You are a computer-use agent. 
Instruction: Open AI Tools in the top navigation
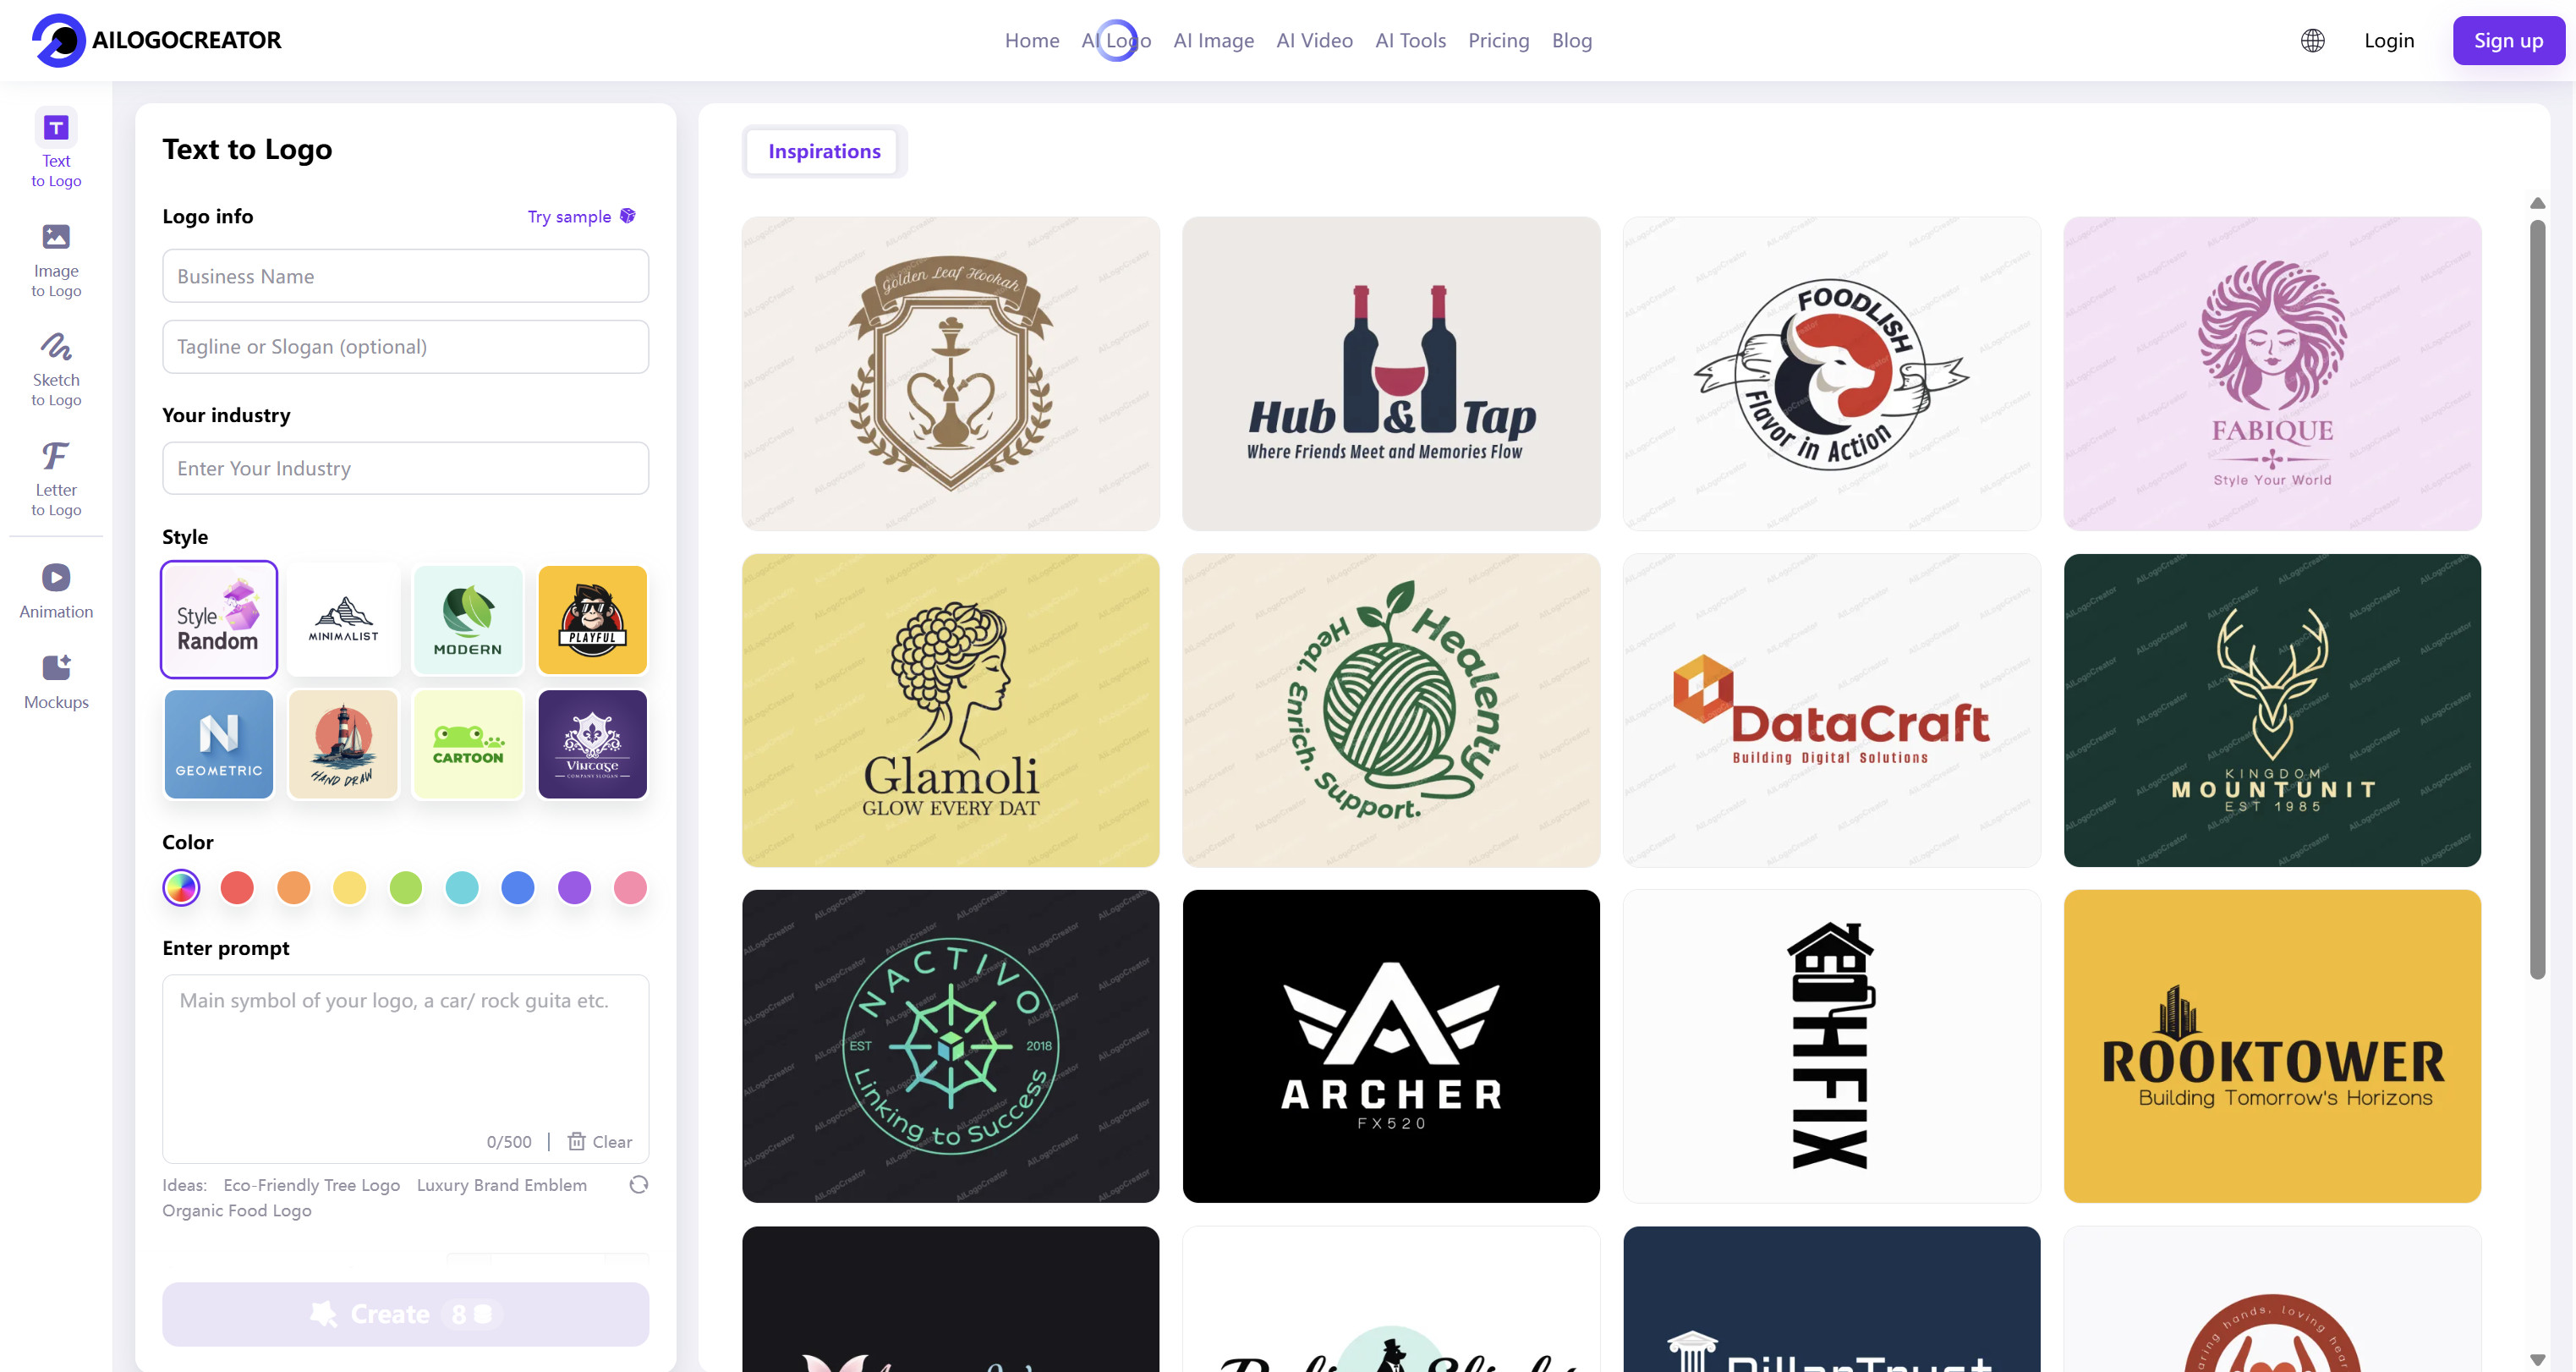(x=1410, y=41)
